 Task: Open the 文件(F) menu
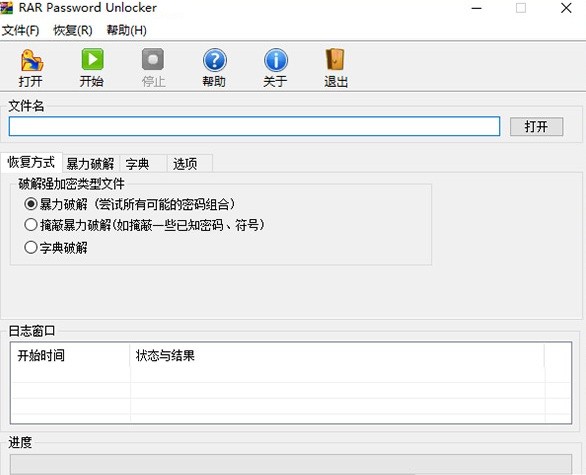(21, 30)
